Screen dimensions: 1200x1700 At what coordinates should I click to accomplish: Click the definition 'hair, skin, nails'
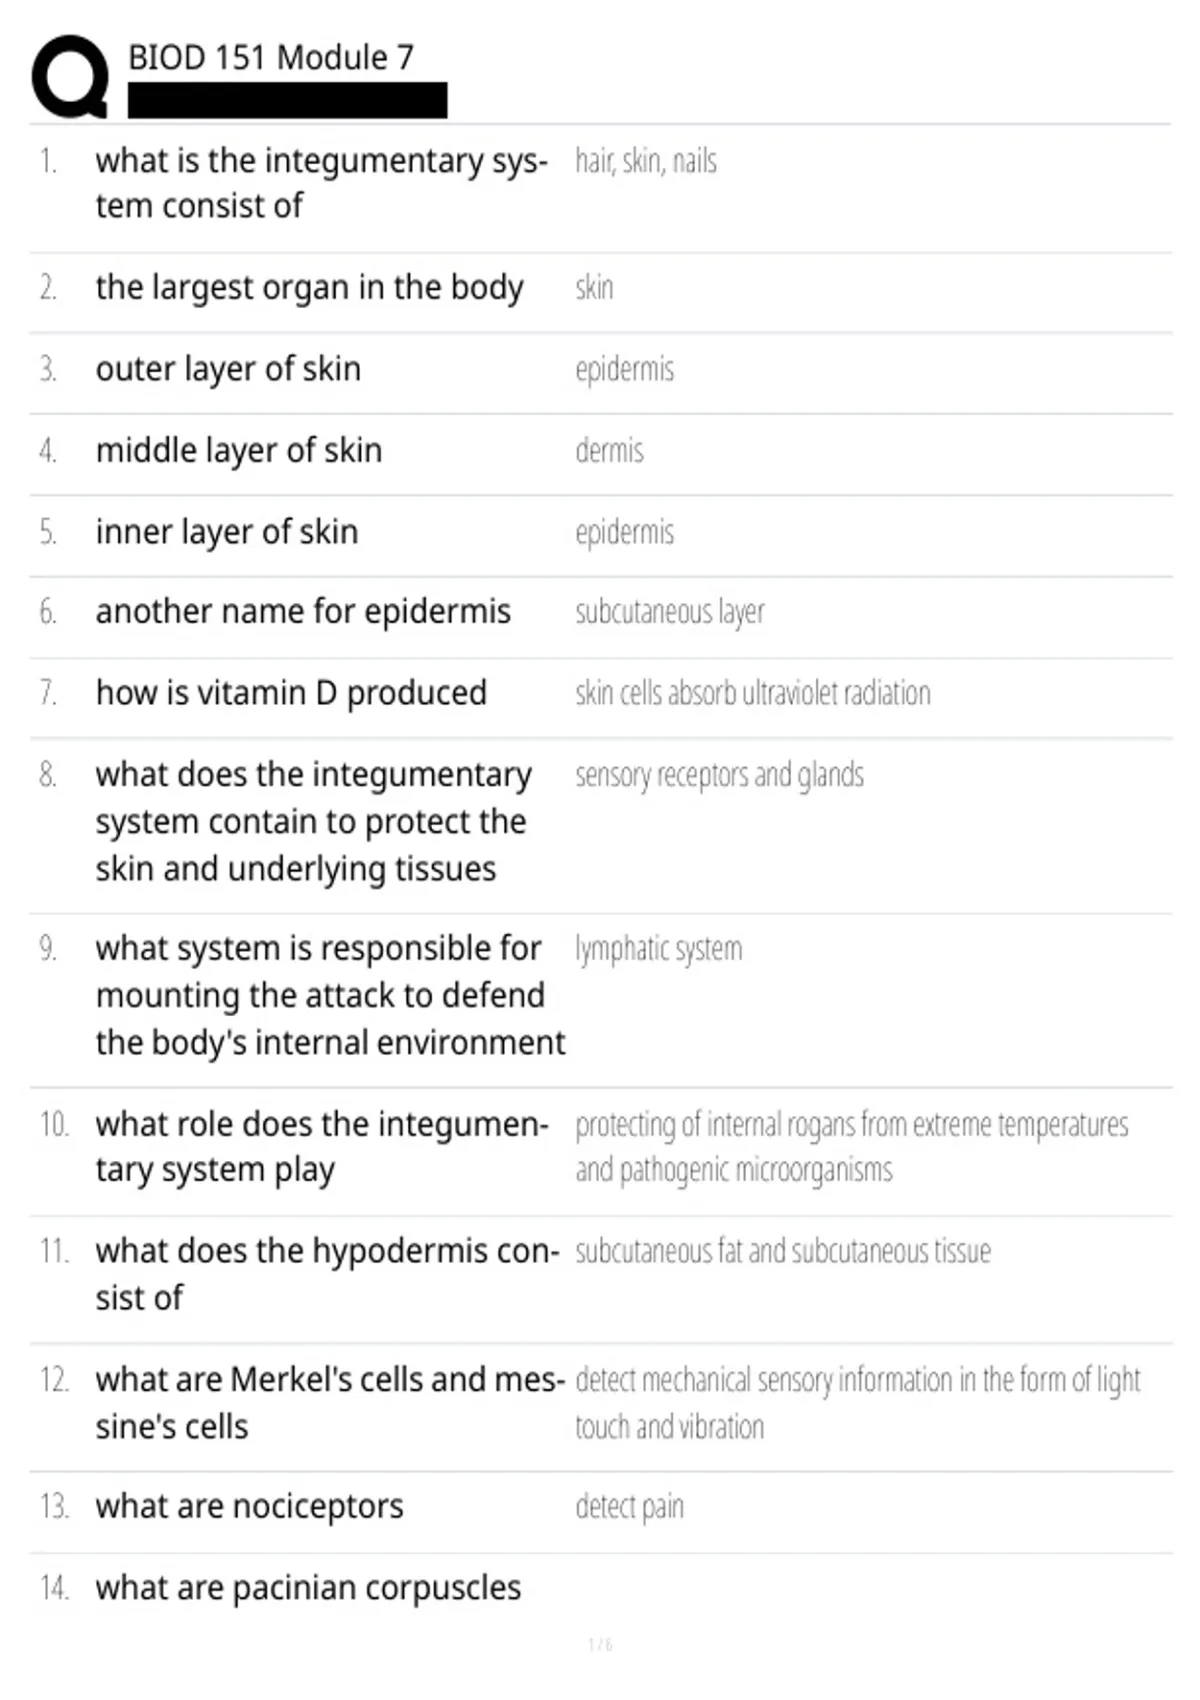(x=646, y=161)
